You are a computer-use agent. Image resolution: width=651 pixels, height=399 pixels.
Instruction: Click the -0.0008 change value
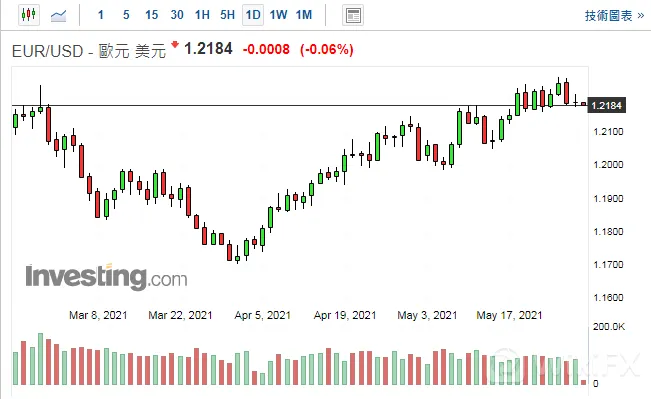coord(266,49)
